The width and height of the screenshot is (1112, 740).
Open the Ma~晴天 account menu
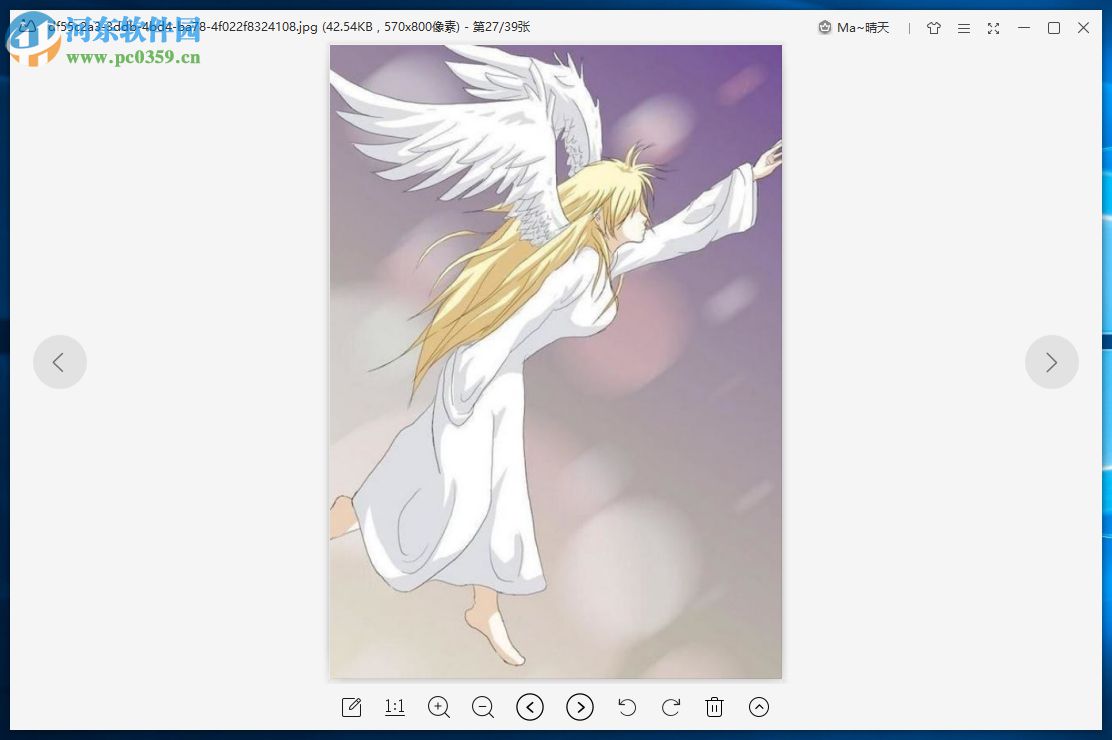[864, 28]
